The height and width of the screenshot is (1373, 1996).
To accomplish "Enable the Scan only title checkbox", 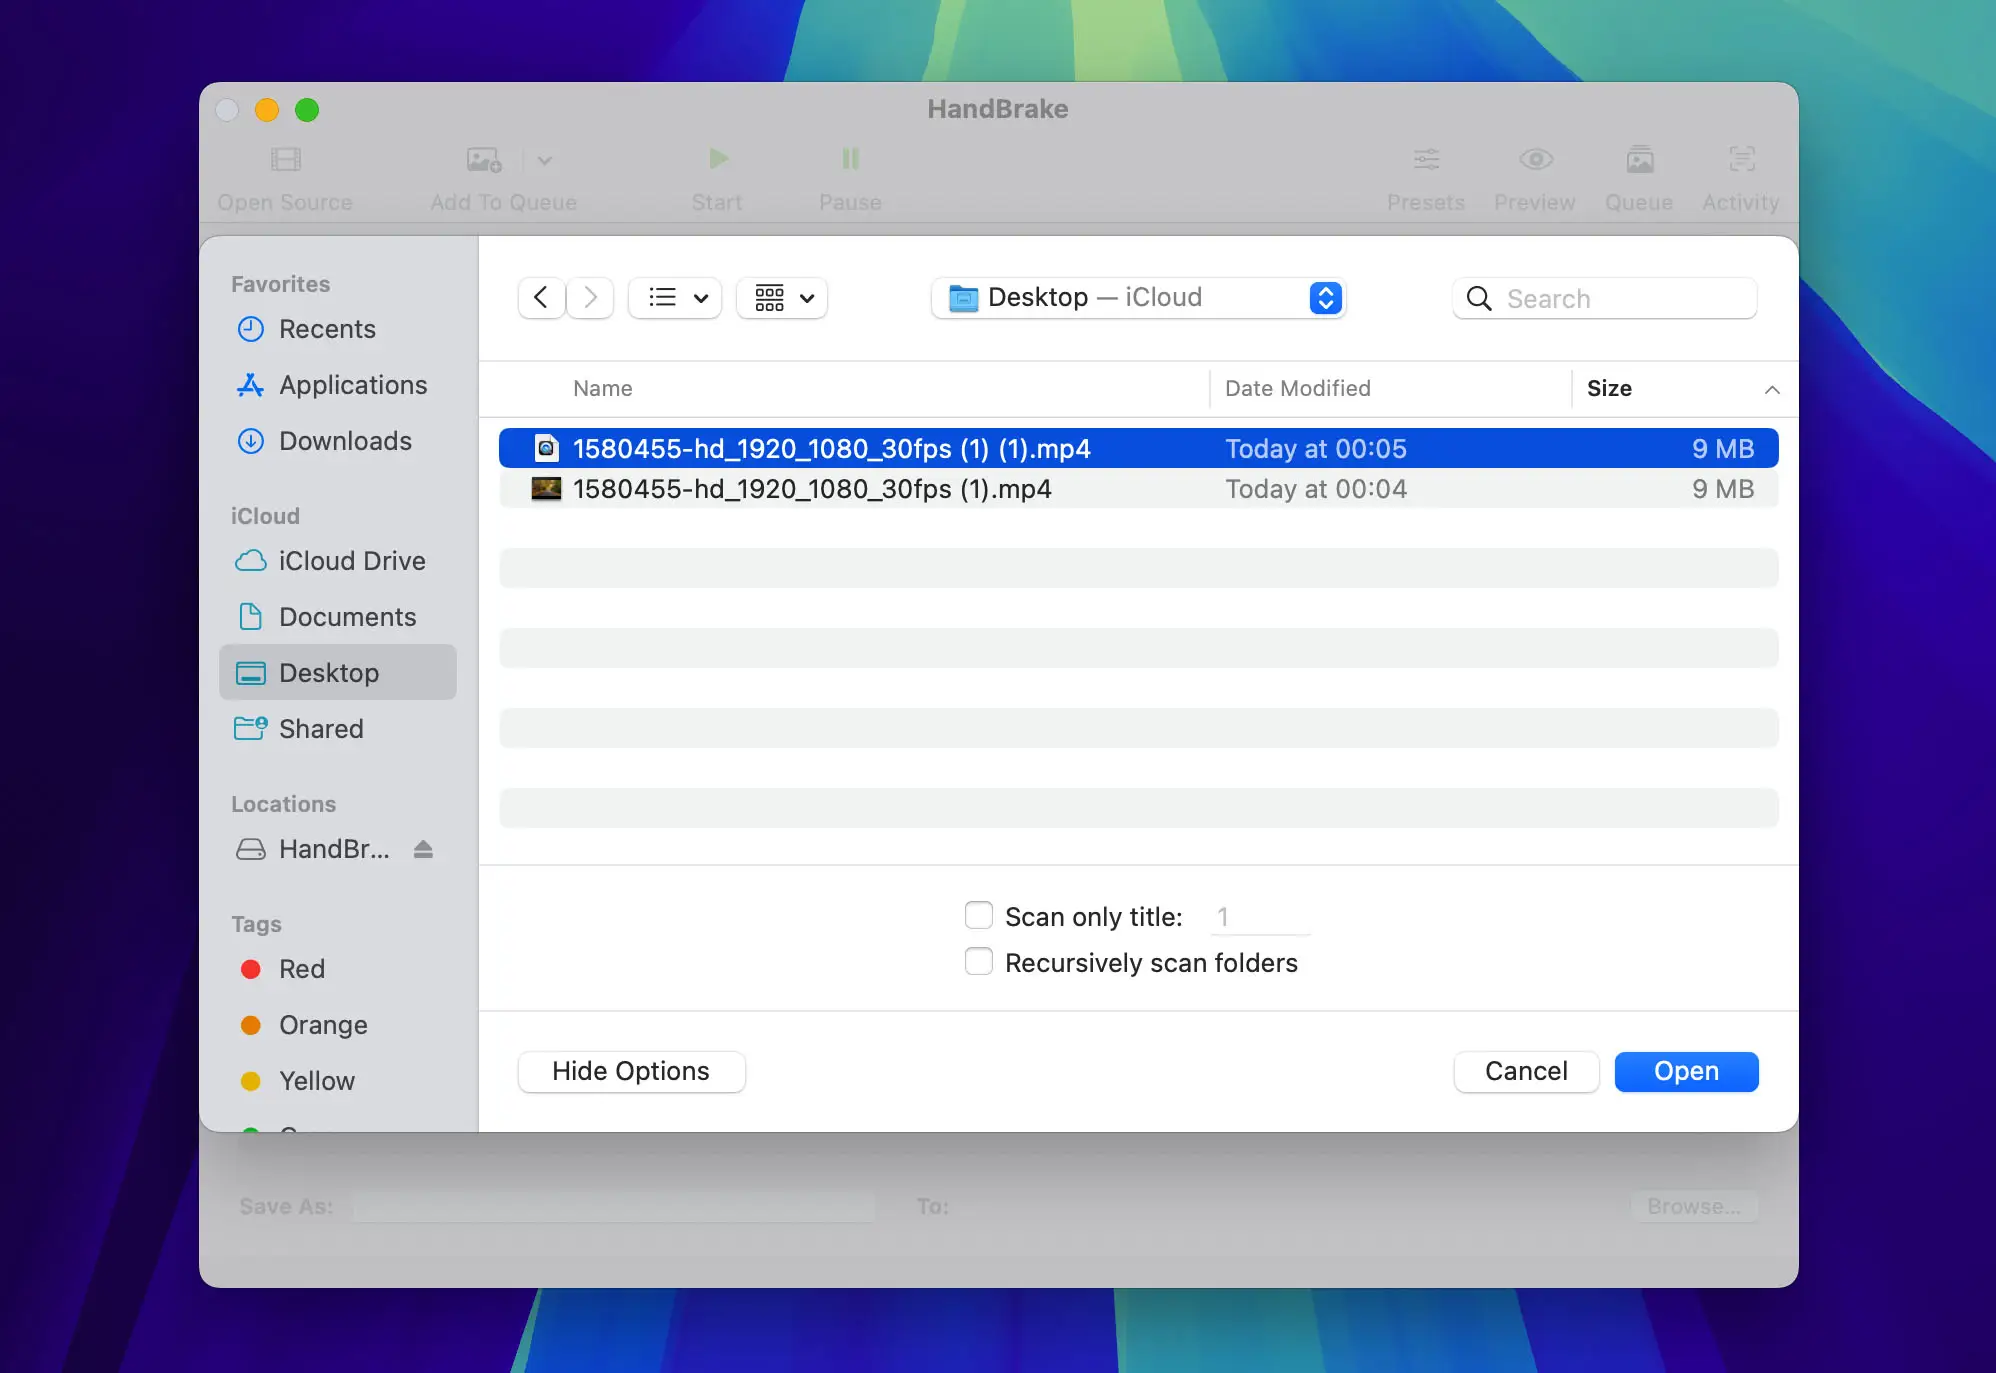I will coord(979,915).
